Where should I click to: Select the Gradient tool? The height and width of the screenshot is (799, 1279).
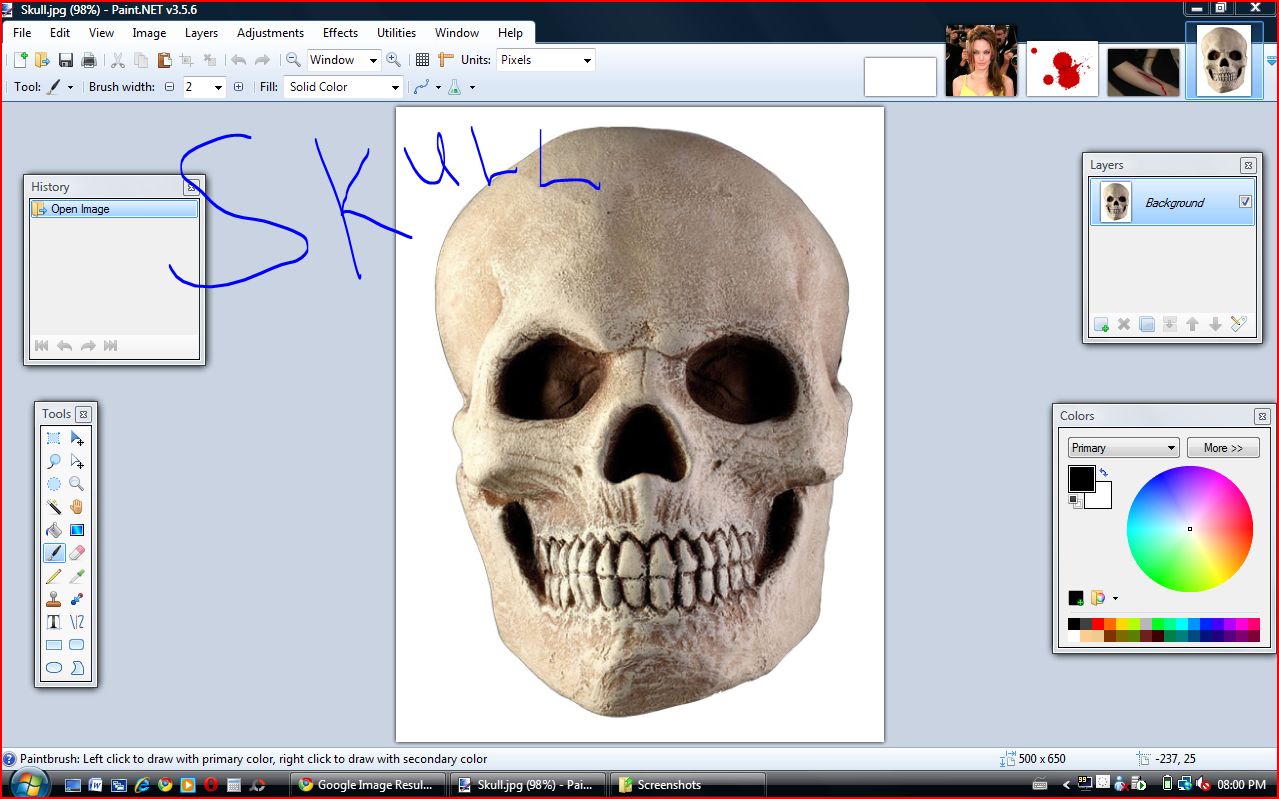[x=78, y=529]
